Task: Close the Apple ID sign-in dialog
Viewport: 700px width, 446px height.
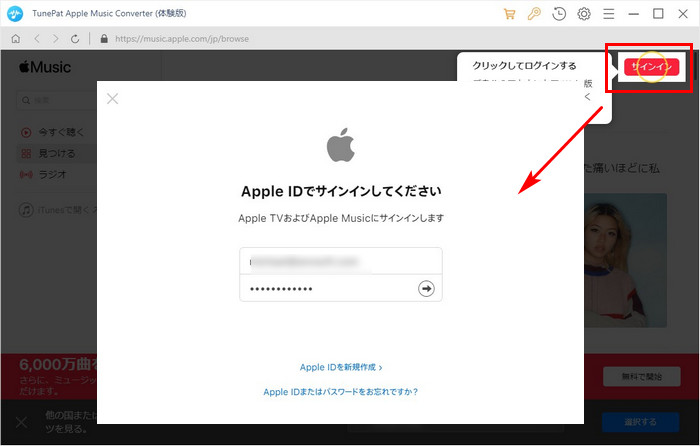Action: tap(112, 99)
